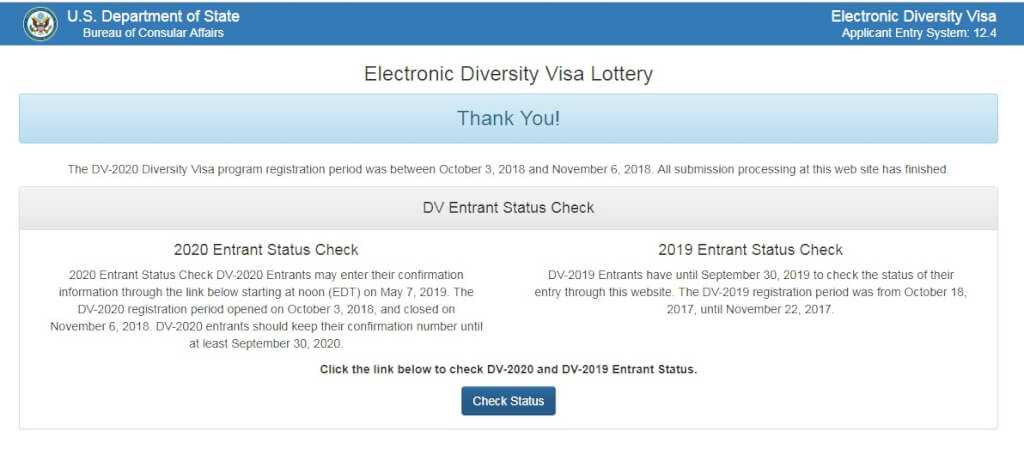Click the September 30, 2020 text in the 2020 paragraph
1024x455 pixels.
pos(285,343)
